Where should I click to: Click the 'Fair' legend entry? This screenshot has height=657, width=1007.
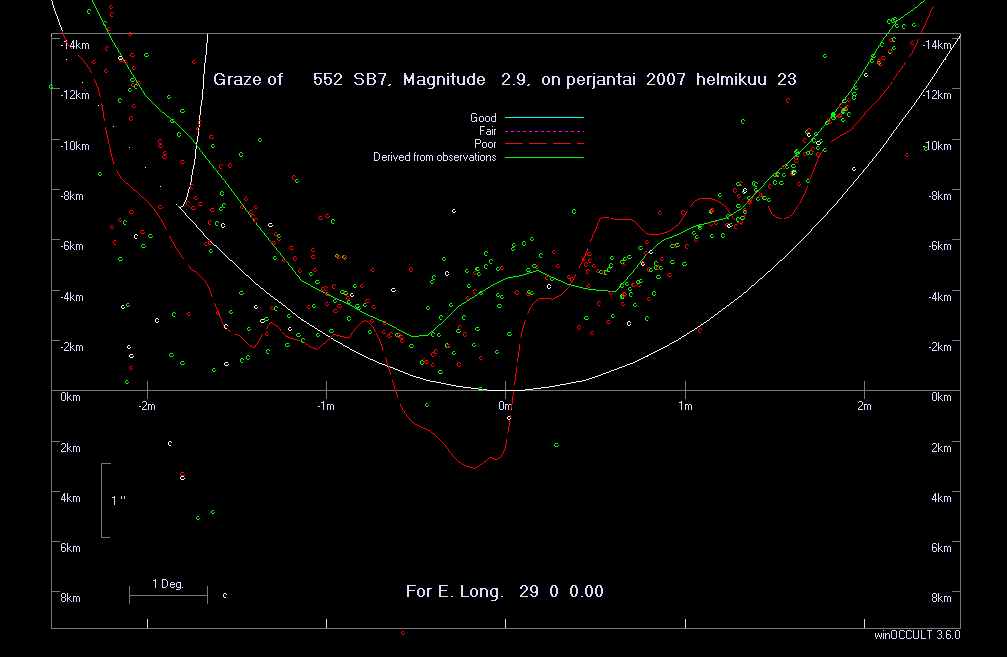(487, 131)
